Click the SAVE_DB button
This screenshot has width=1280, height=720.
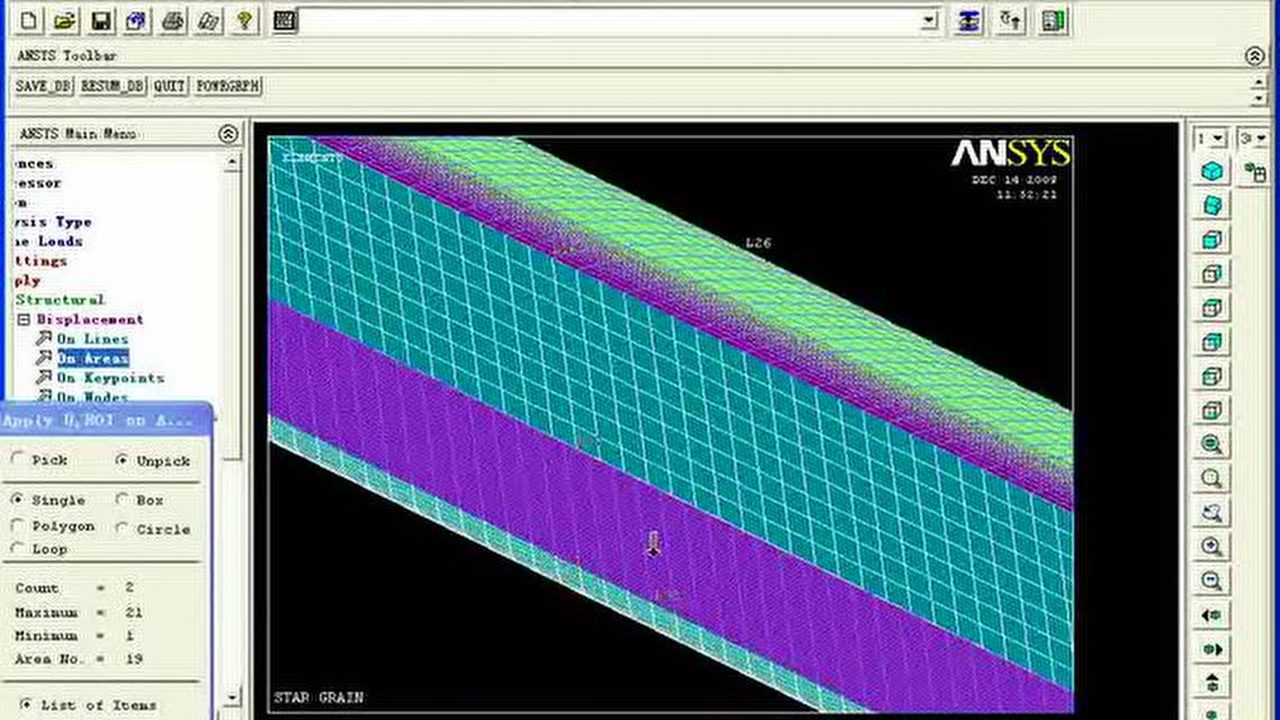[43, 86]
